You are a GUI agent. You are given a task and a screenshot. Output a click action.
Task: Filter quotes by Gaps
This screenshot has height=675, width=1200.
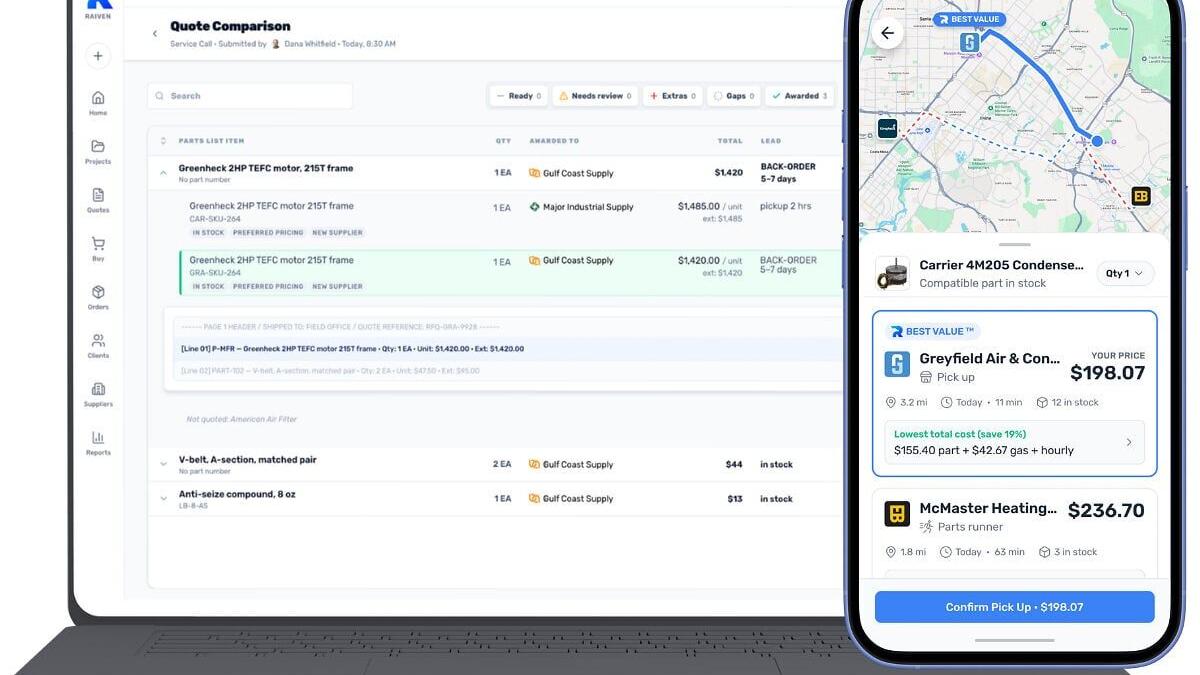coord(733,96)
